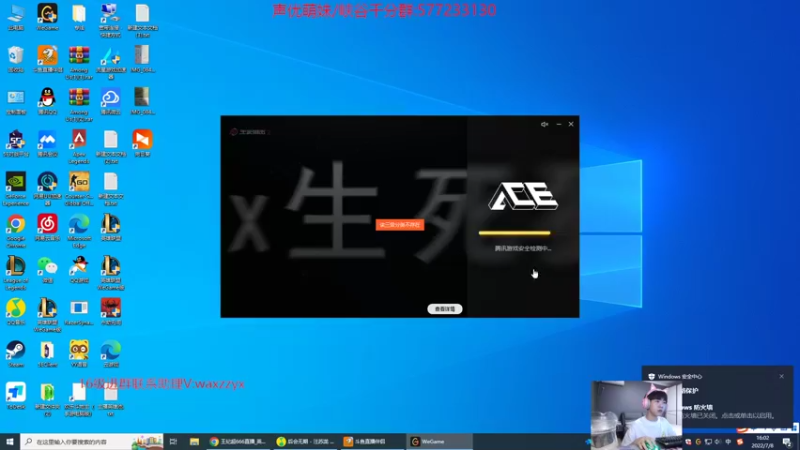The image size is (800, 450).
Task: Open the orange Kuaishou-style video app shortcut
Action: (142, 143)
